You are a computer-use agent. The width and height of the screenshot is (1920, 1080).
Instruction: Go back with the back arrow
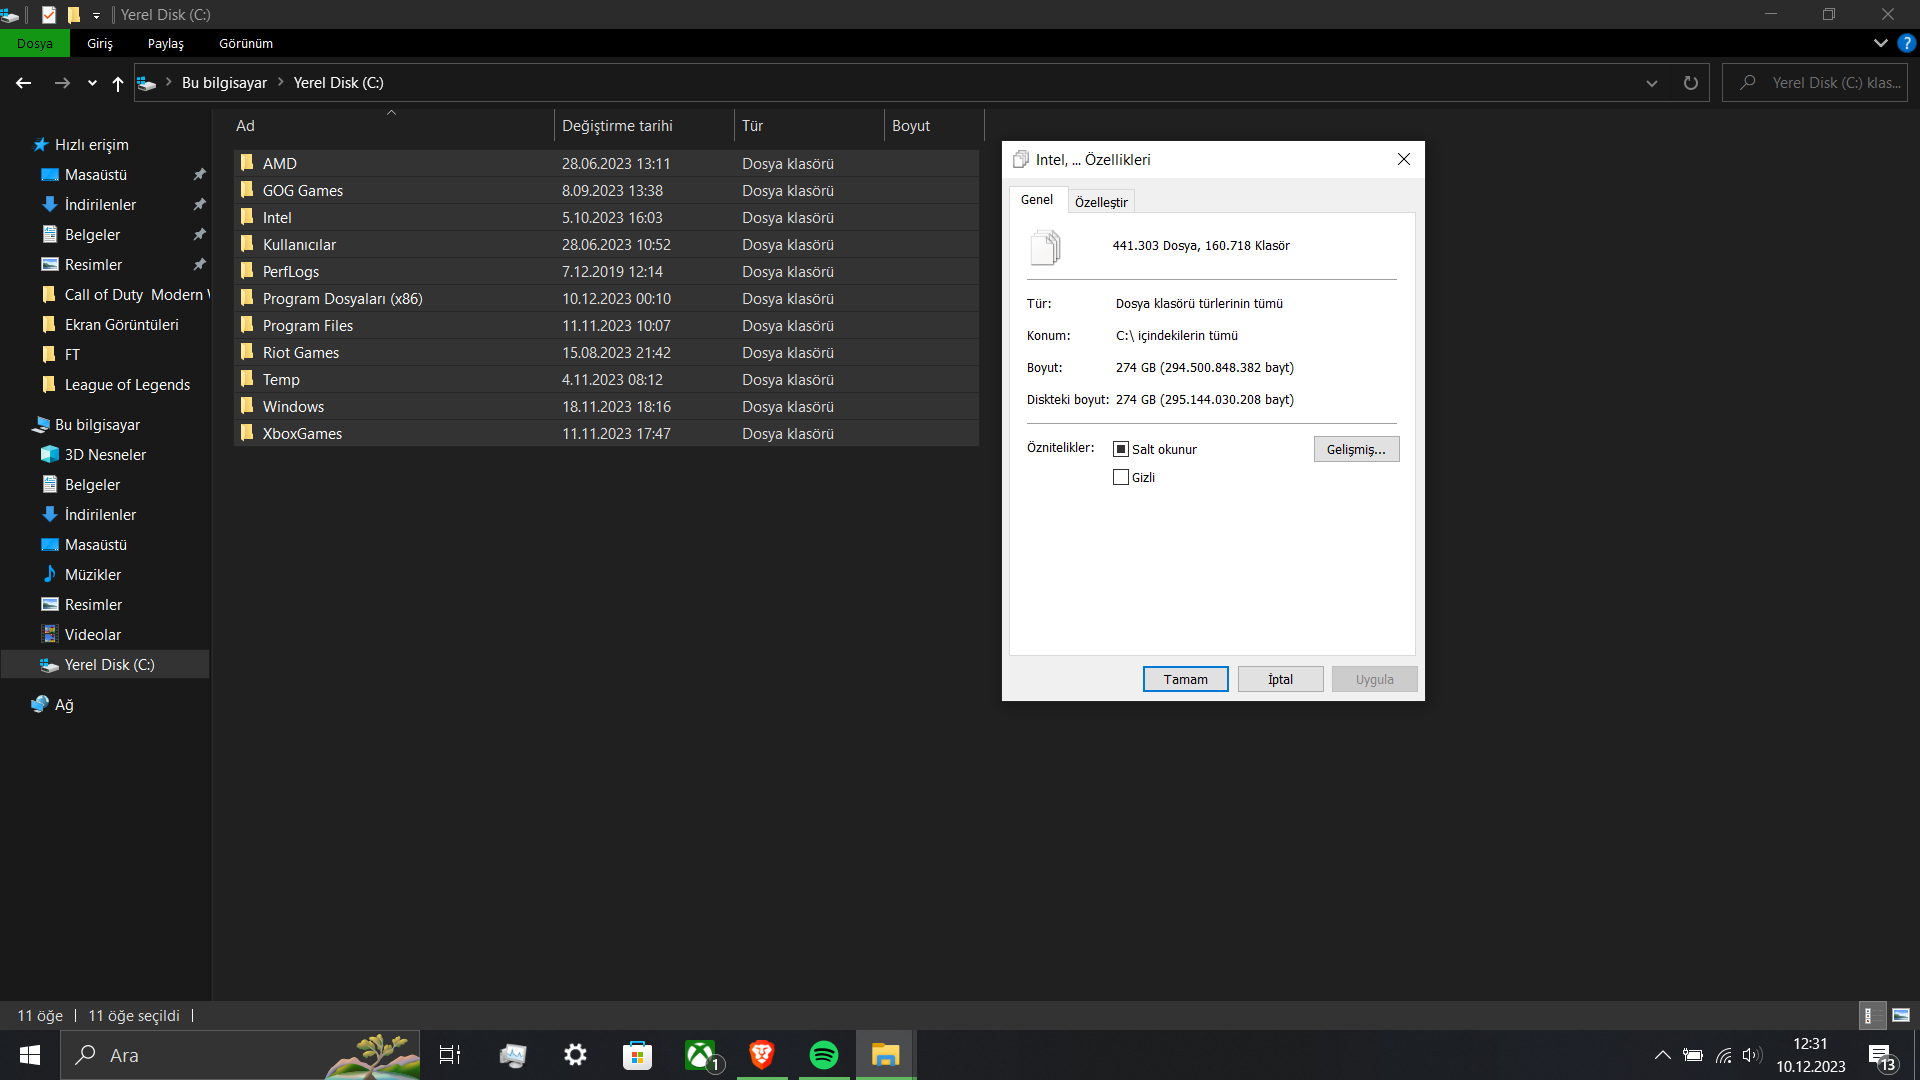(x=24, y=83)
